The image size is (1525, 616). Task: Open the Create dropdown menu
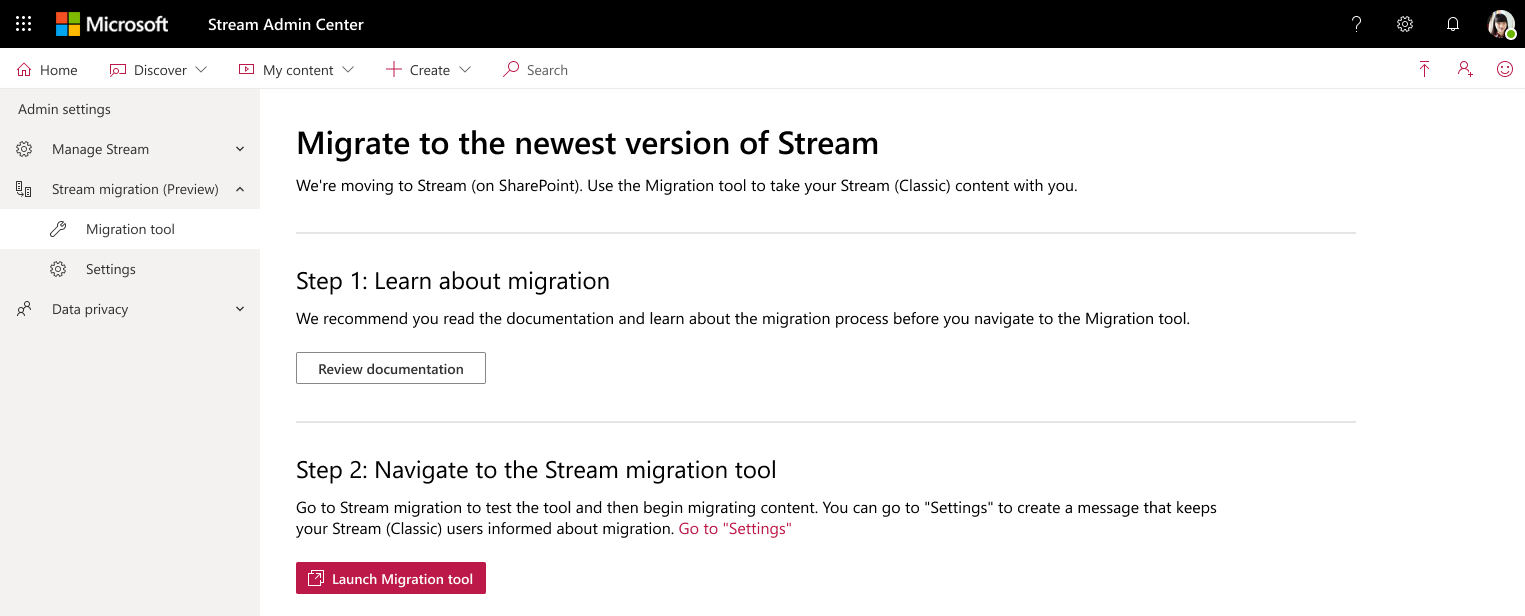pos(429,70)
